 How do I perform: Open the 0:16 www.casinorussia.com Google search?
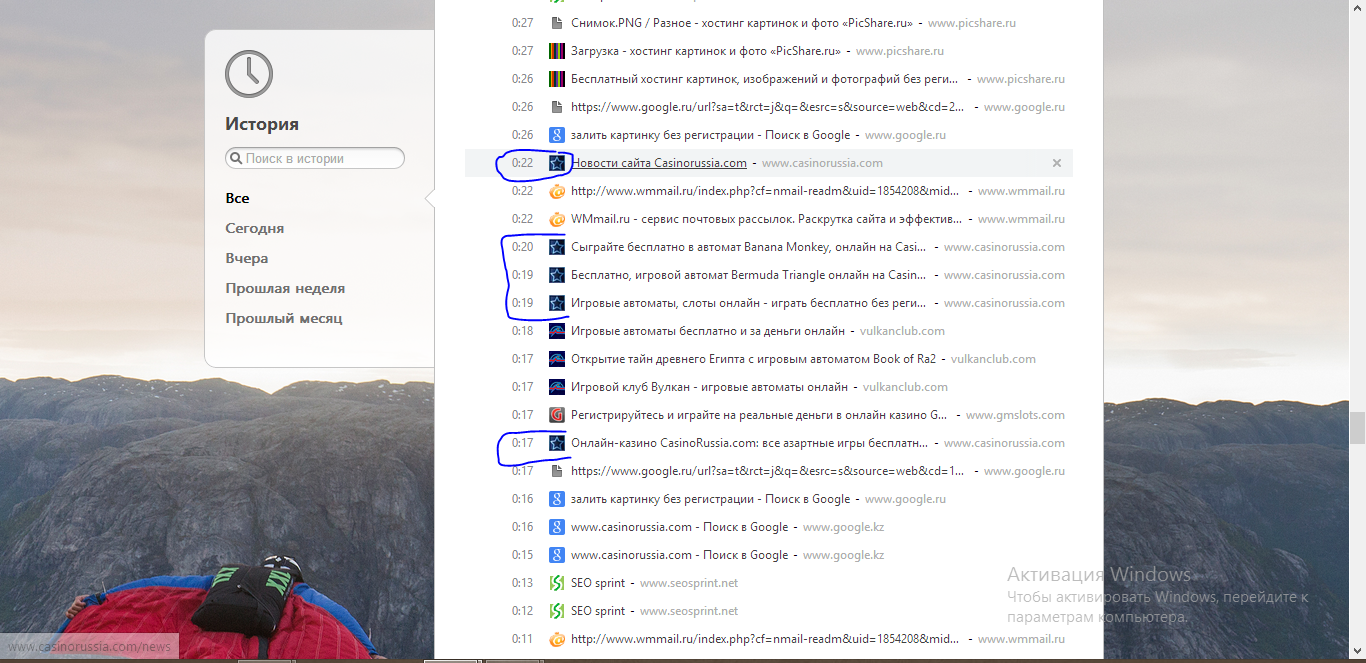point(679,527)
